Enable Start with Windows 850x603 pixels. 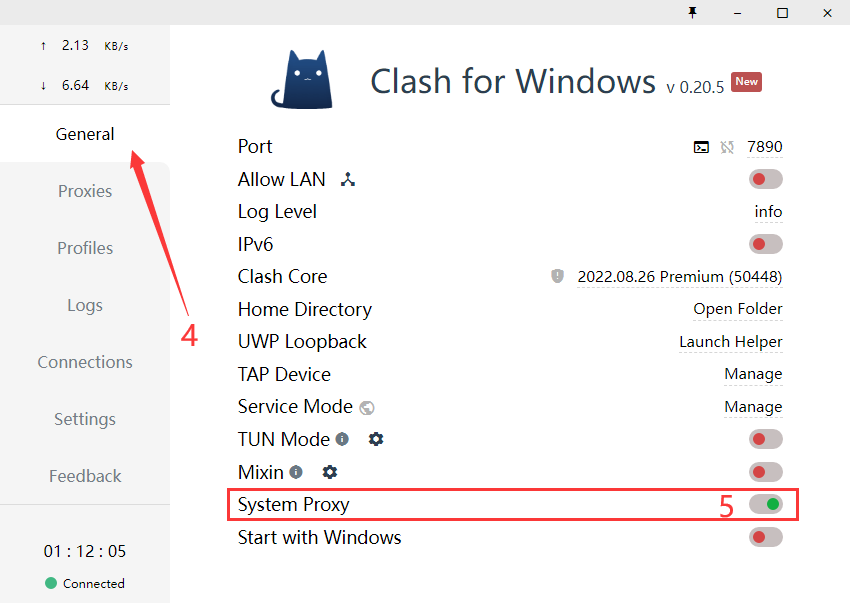pos(765,537)
